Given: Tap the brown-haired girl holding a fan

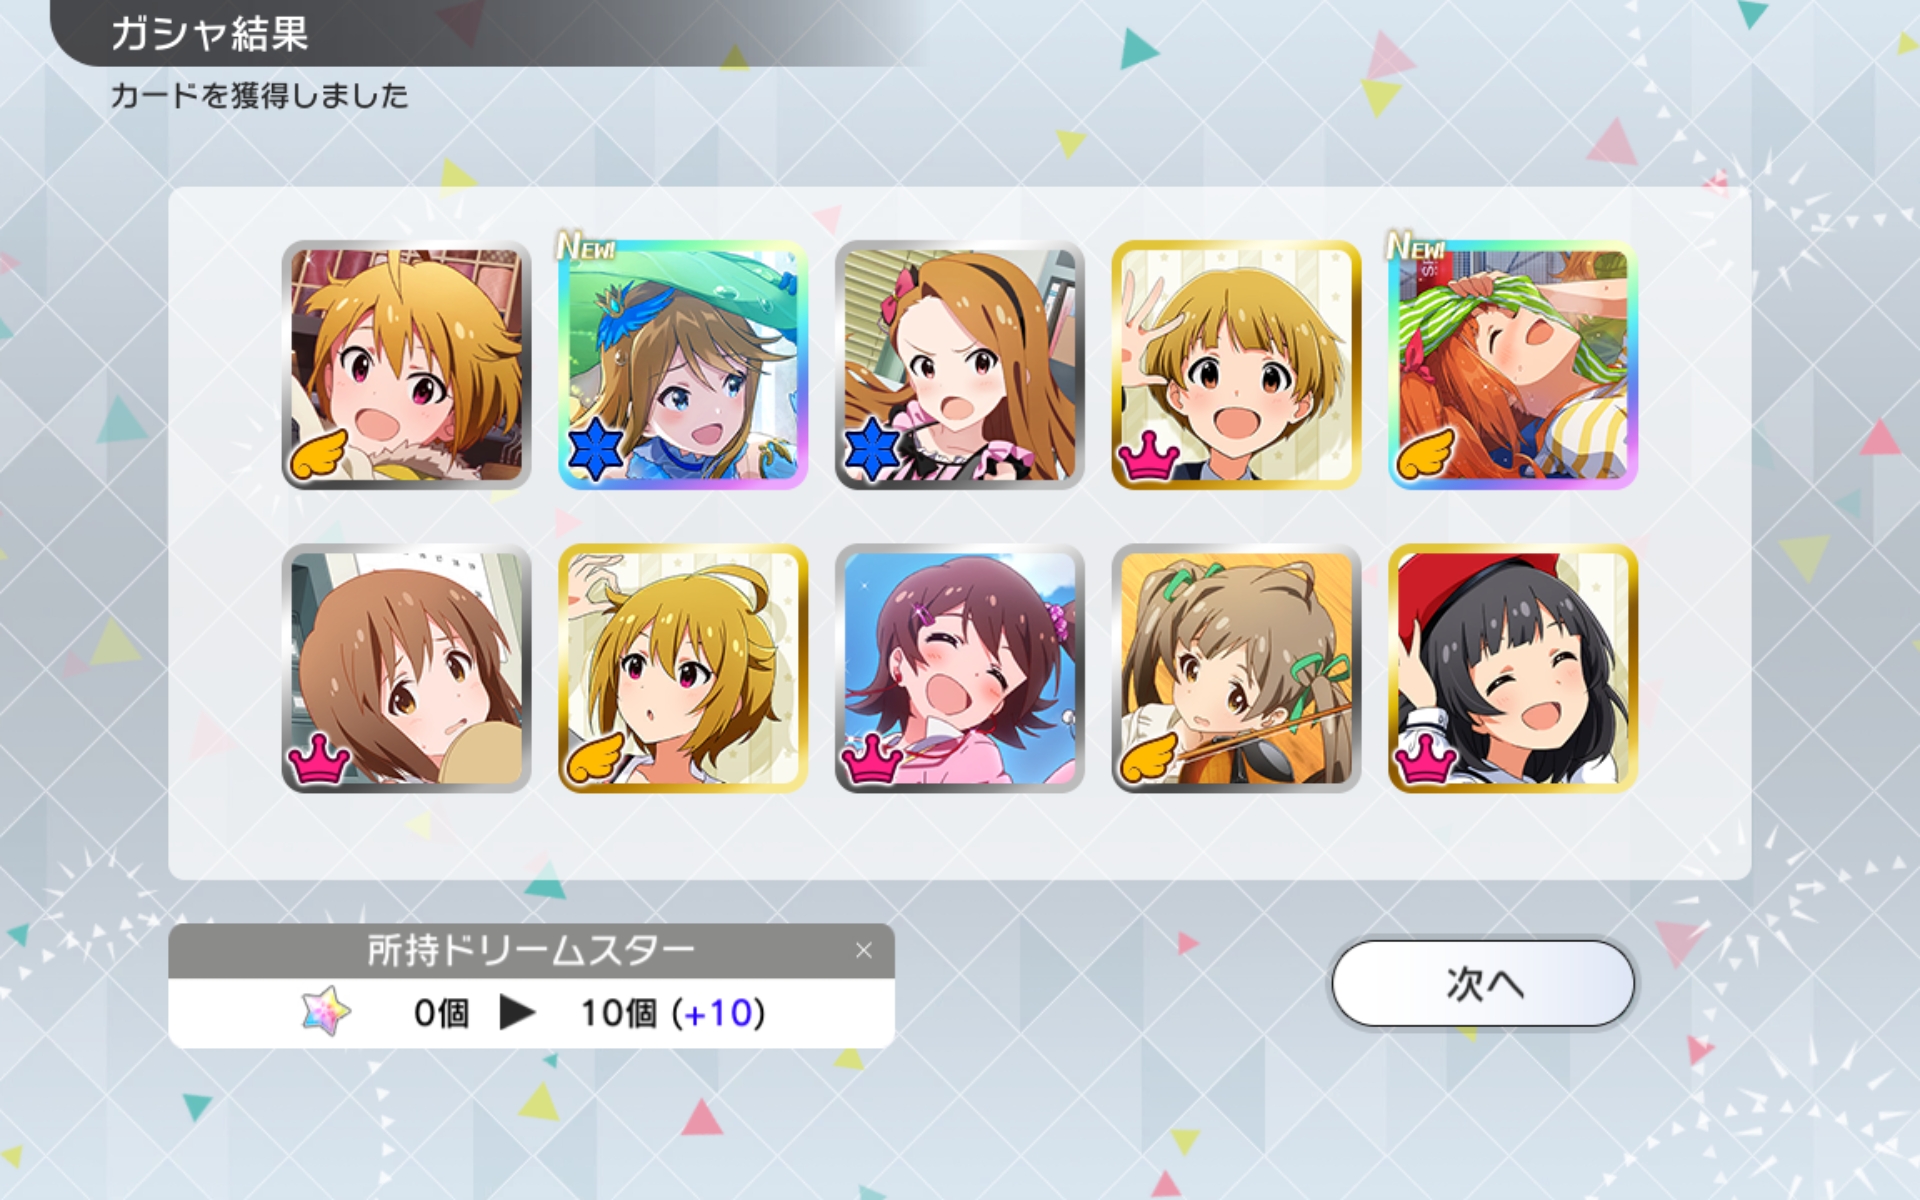Looking at the screenshot, I should point(406,668).
